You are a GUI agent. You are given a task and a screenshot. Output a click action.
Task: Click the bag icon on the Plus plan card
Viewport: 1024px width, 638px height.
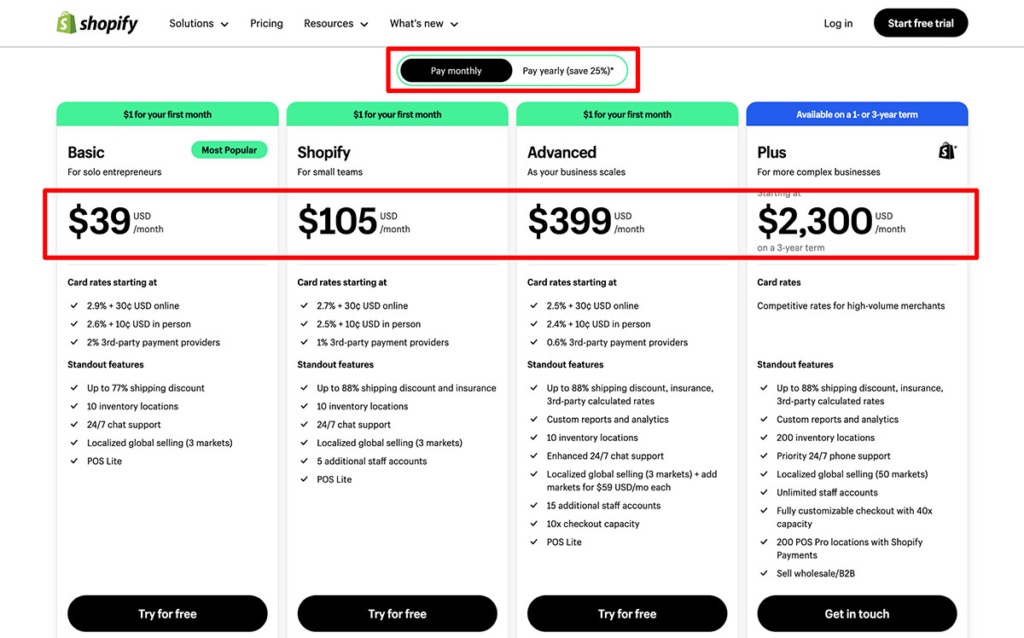[x=944, y=152]
